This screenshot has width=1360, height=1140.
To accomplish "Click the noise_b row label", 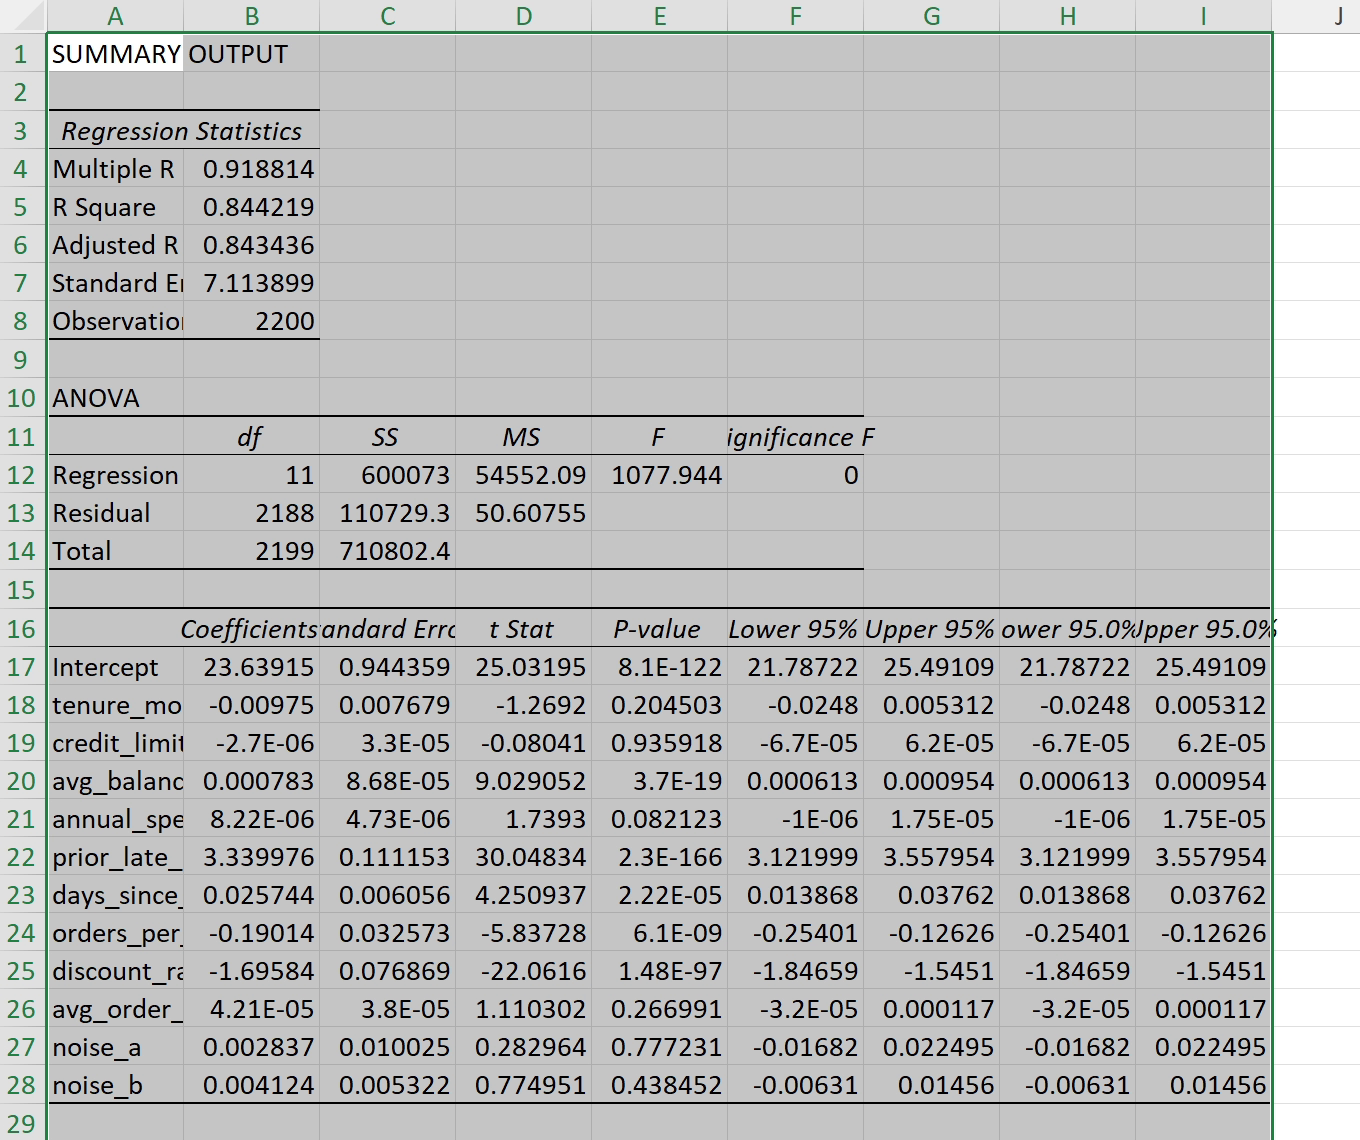I will point(116,1085).
